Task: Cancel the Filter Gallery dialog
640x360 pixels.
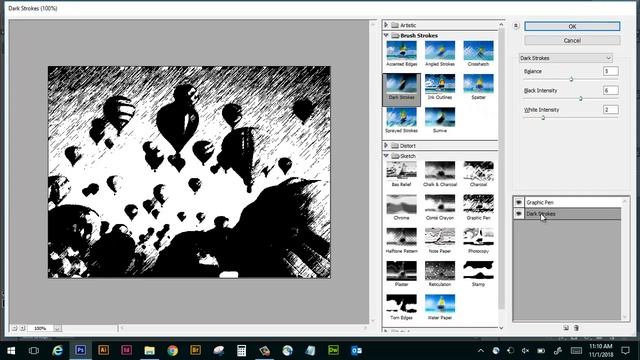Action: [x=572, y=40]
